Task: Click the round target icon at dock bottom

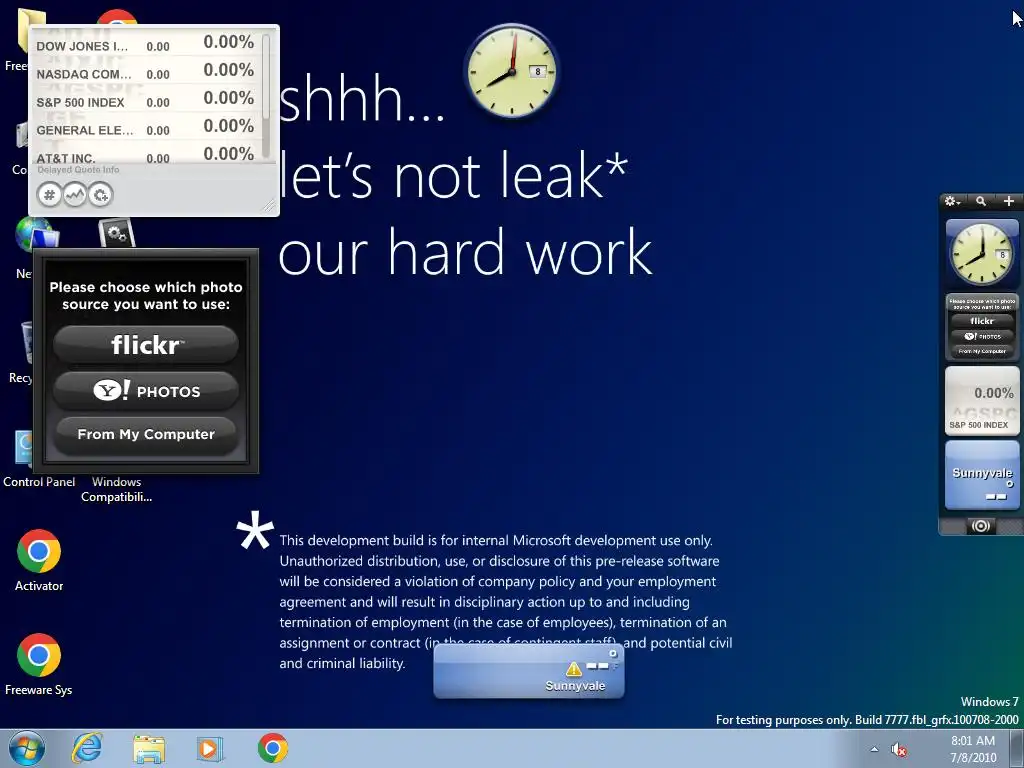Action: tap(981, 526)
